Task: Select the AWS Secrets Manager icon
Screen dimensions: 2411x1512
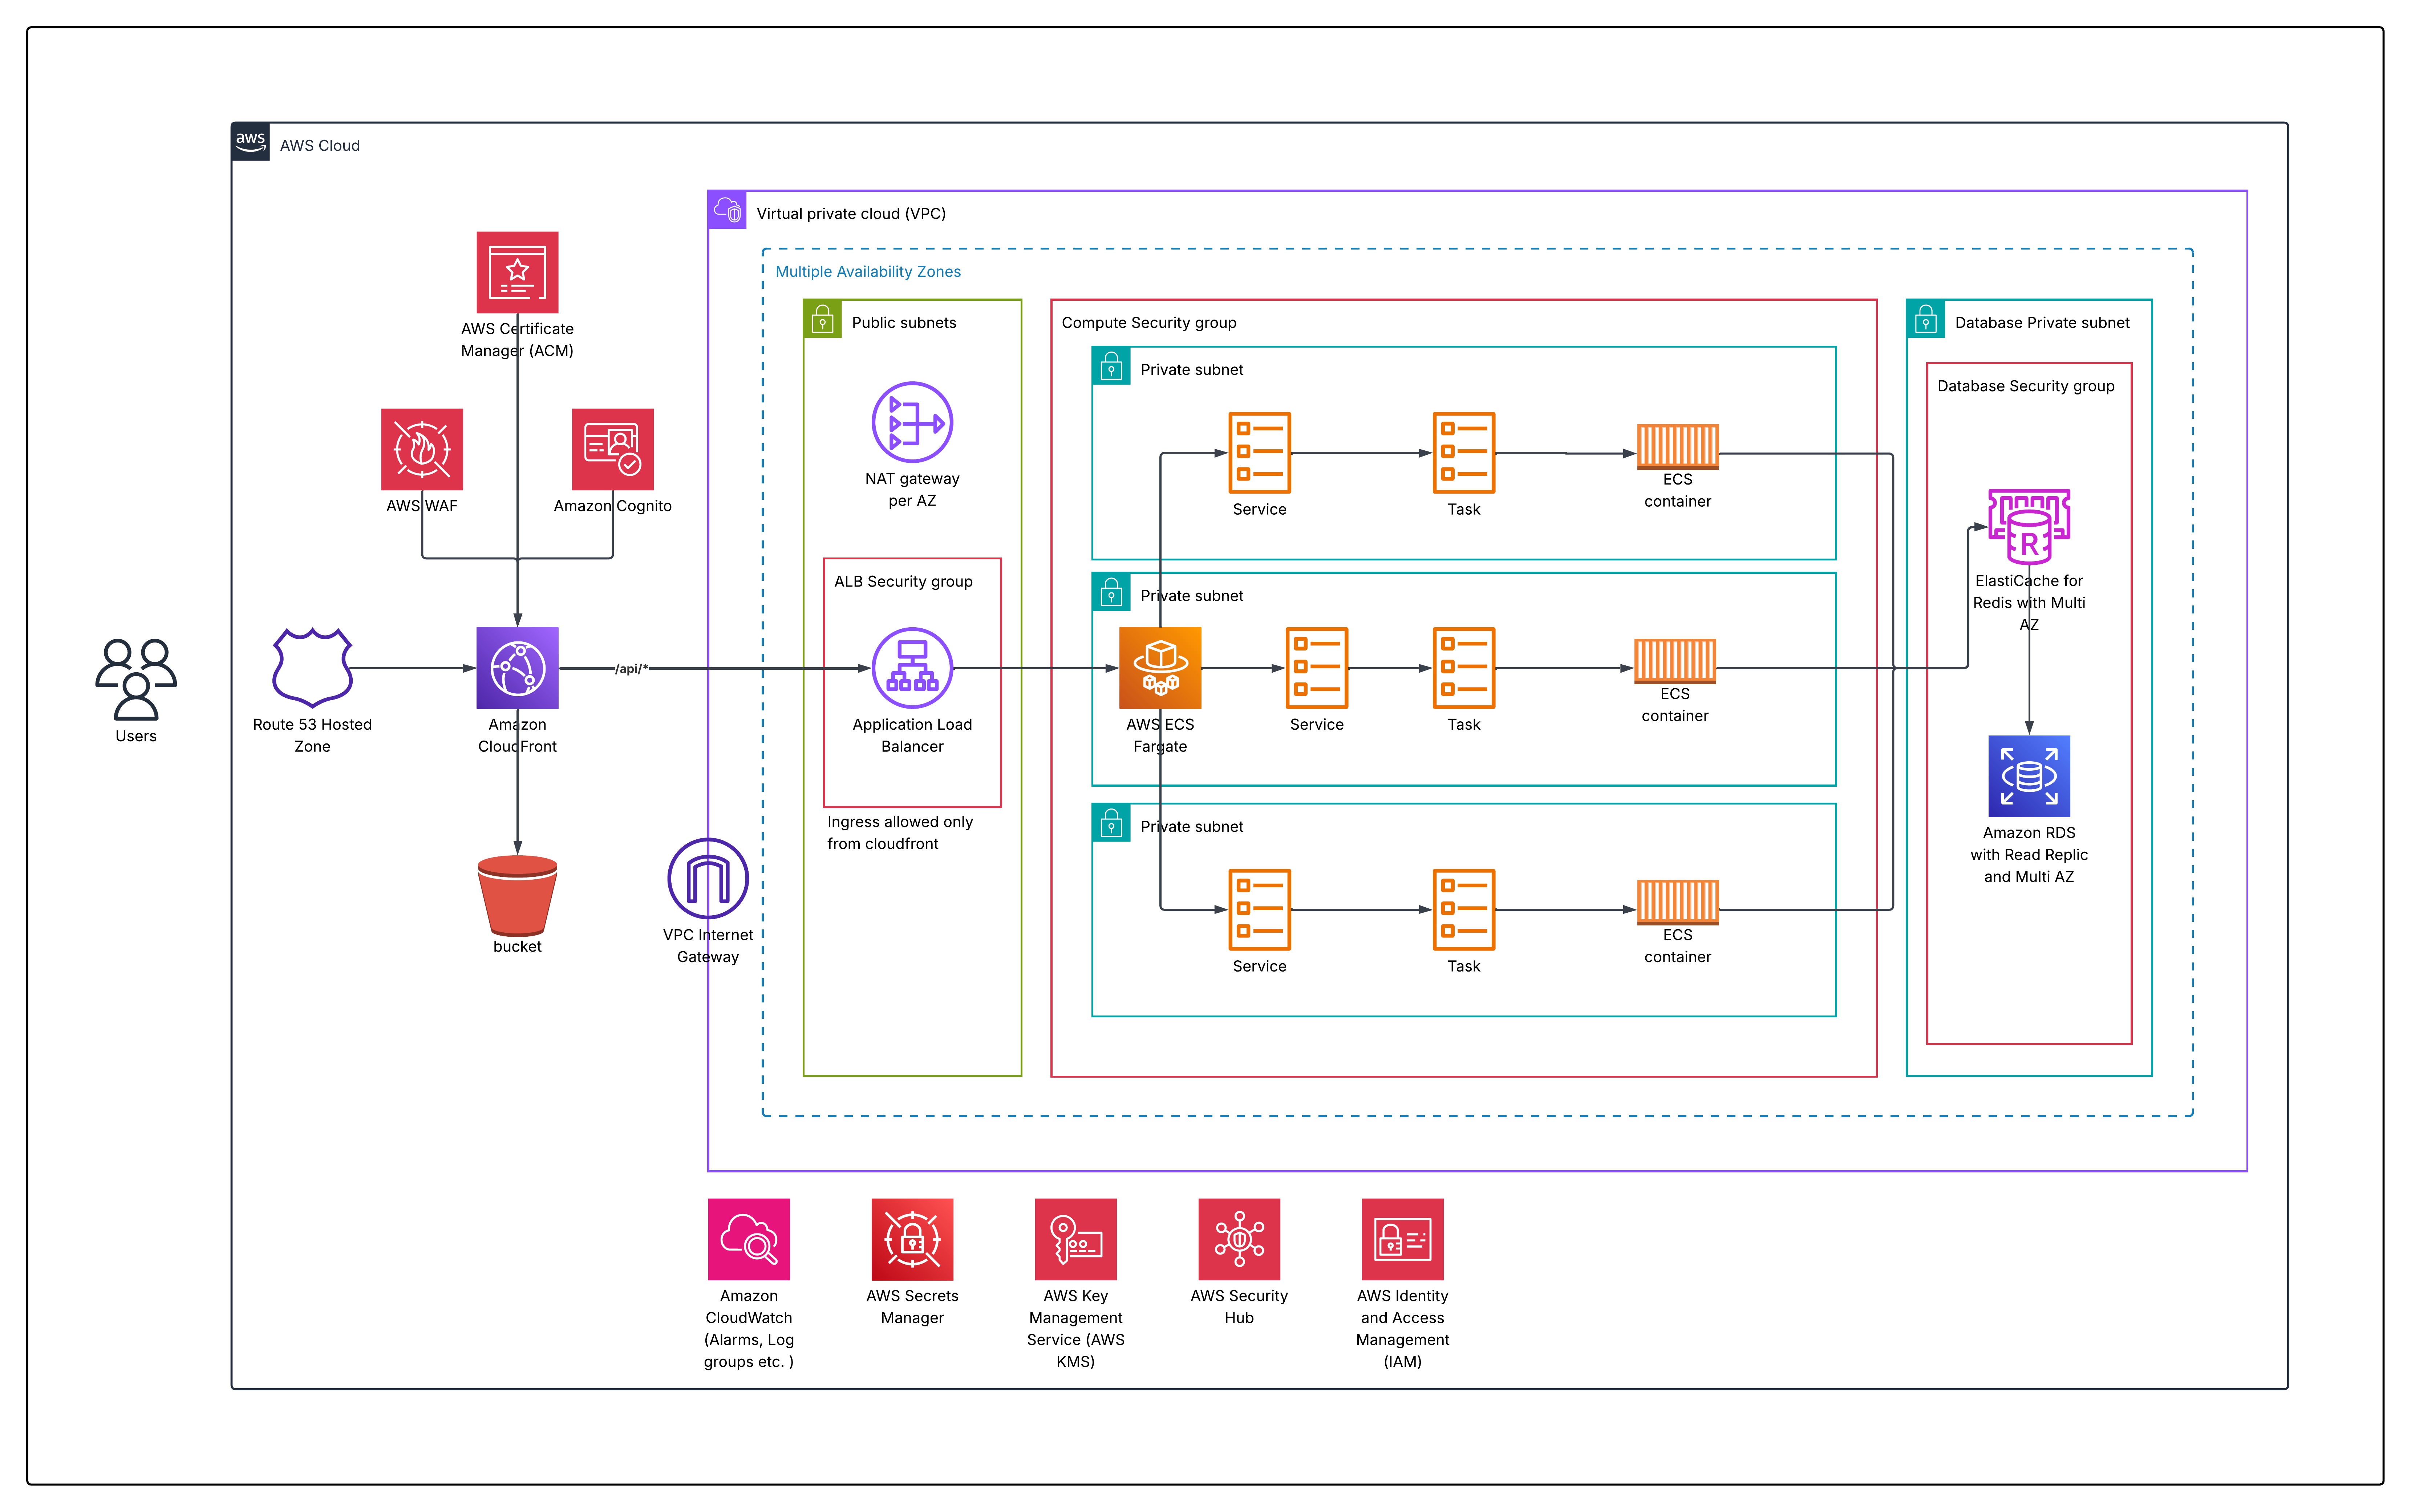Action: [x=912, y=1239]
